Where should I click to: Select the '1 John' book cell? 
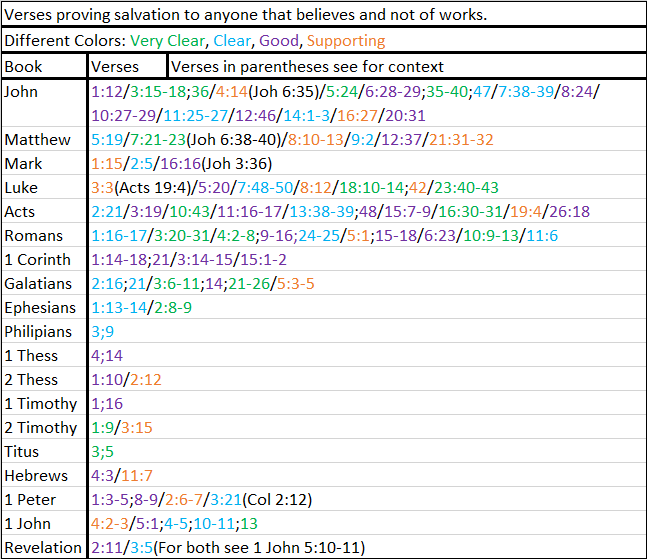(x=45, y=522)
